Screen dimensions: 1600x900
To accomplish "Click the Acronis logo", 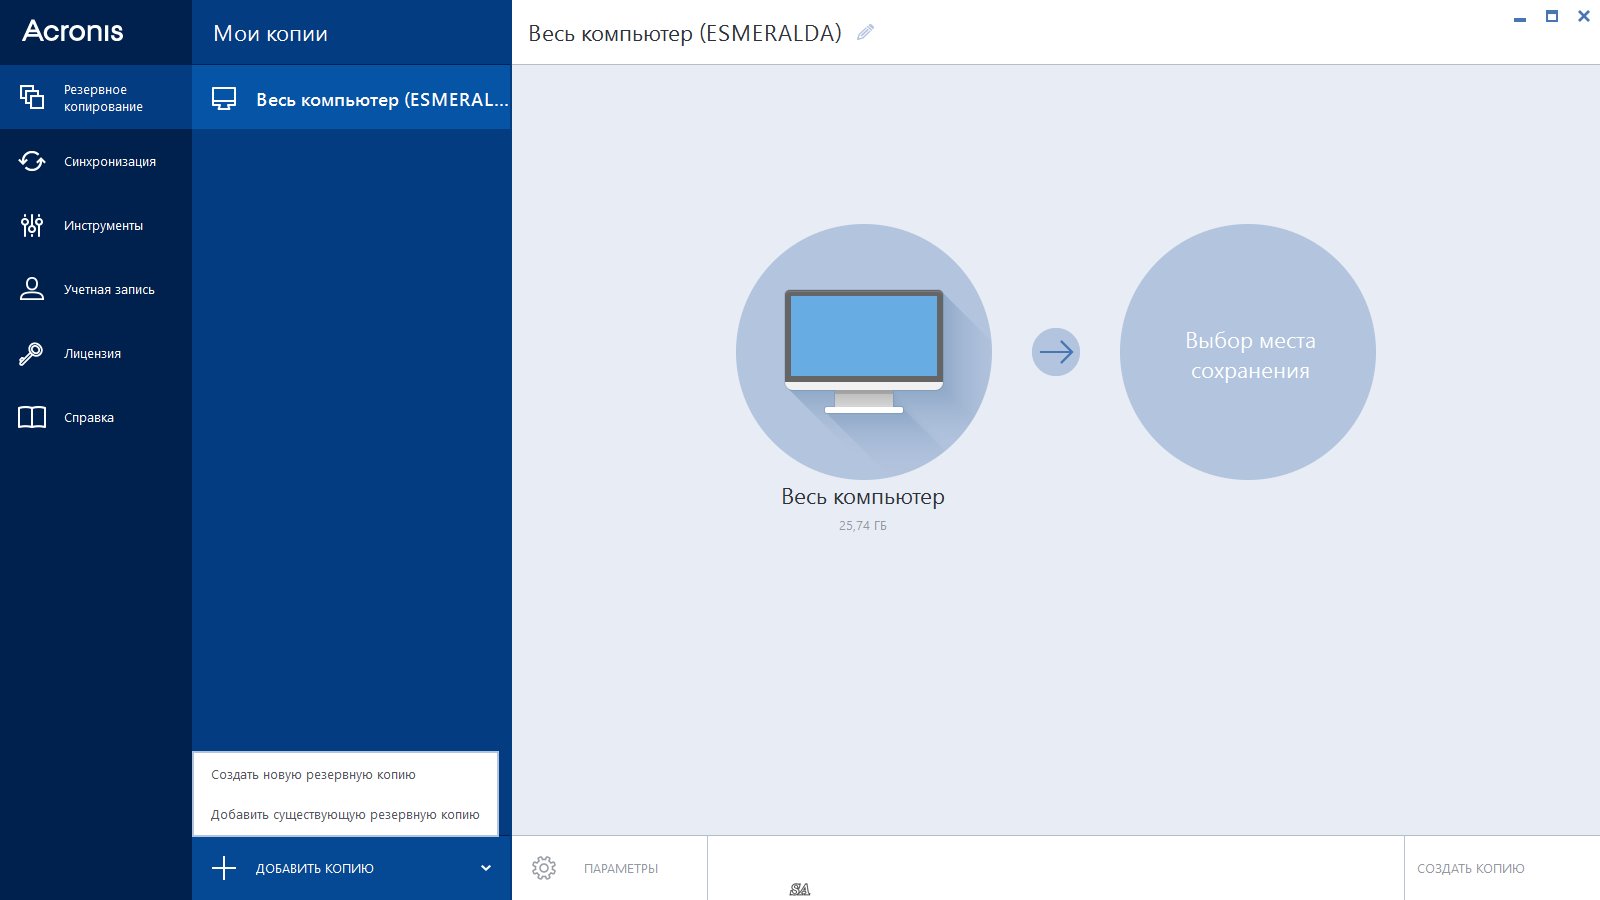I will [x=73, y=31].
